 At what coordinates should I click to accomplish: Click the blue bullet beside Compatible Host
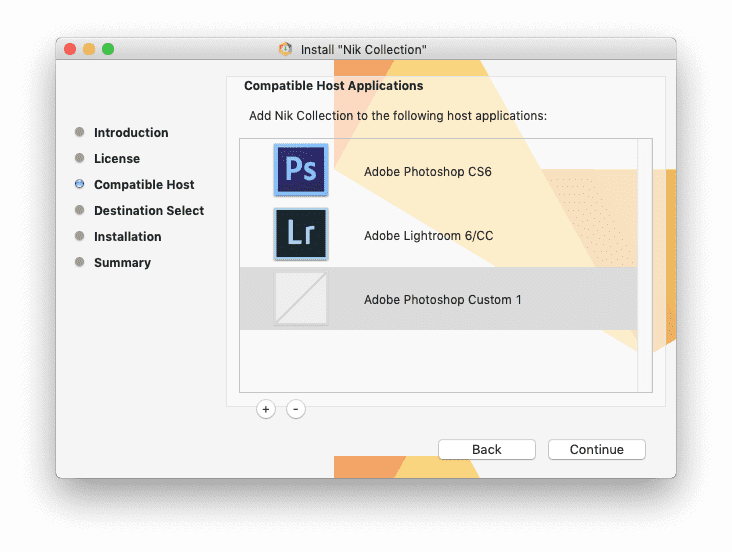click(x=79, y=184)
